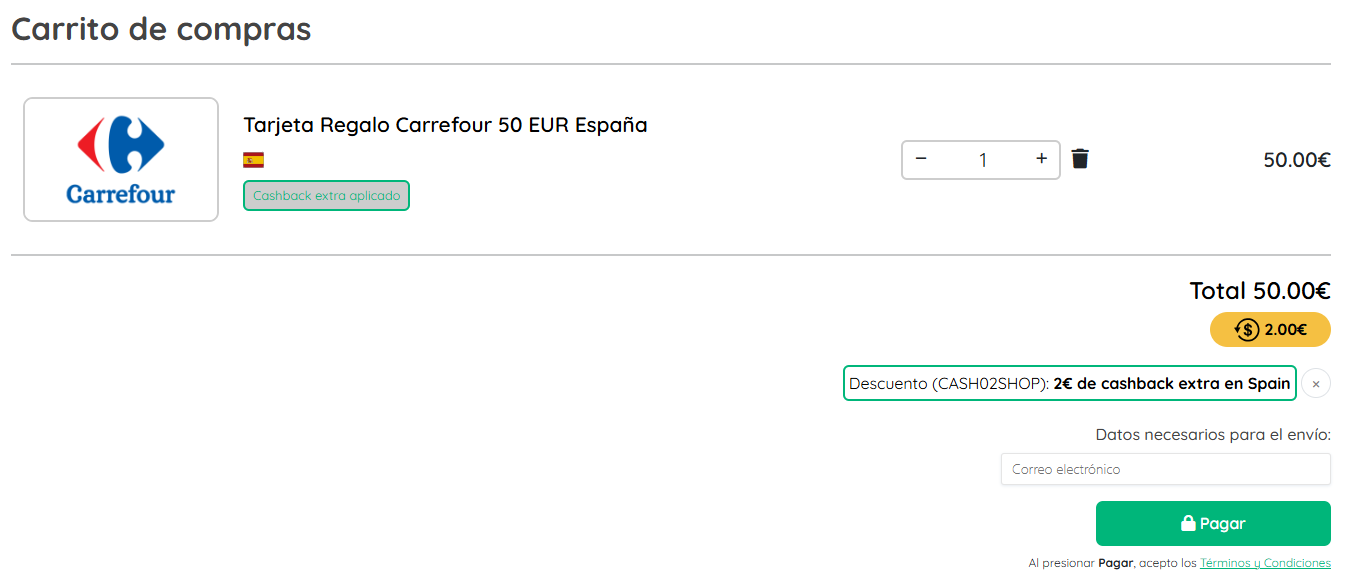1357x587 pixels.
Task: Click the "Cashback extra aplicado" badge
Action: pos(326,196)
